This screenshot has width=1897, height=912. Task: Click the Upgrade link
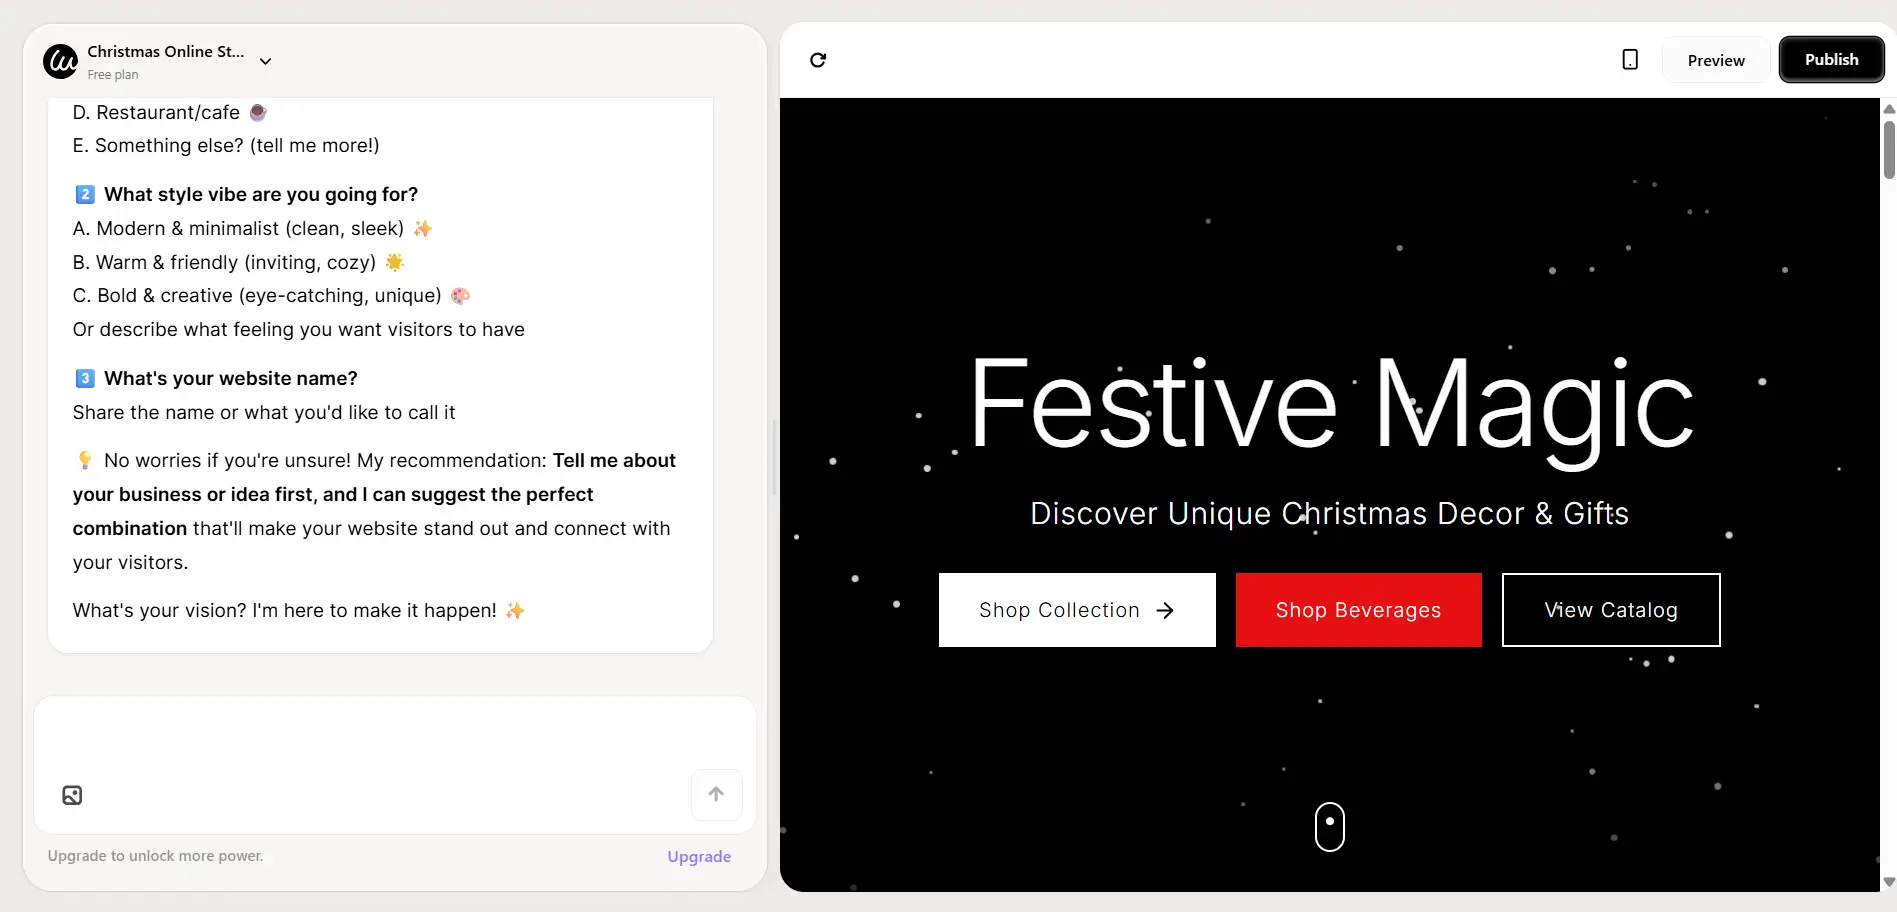pos(698,856)
